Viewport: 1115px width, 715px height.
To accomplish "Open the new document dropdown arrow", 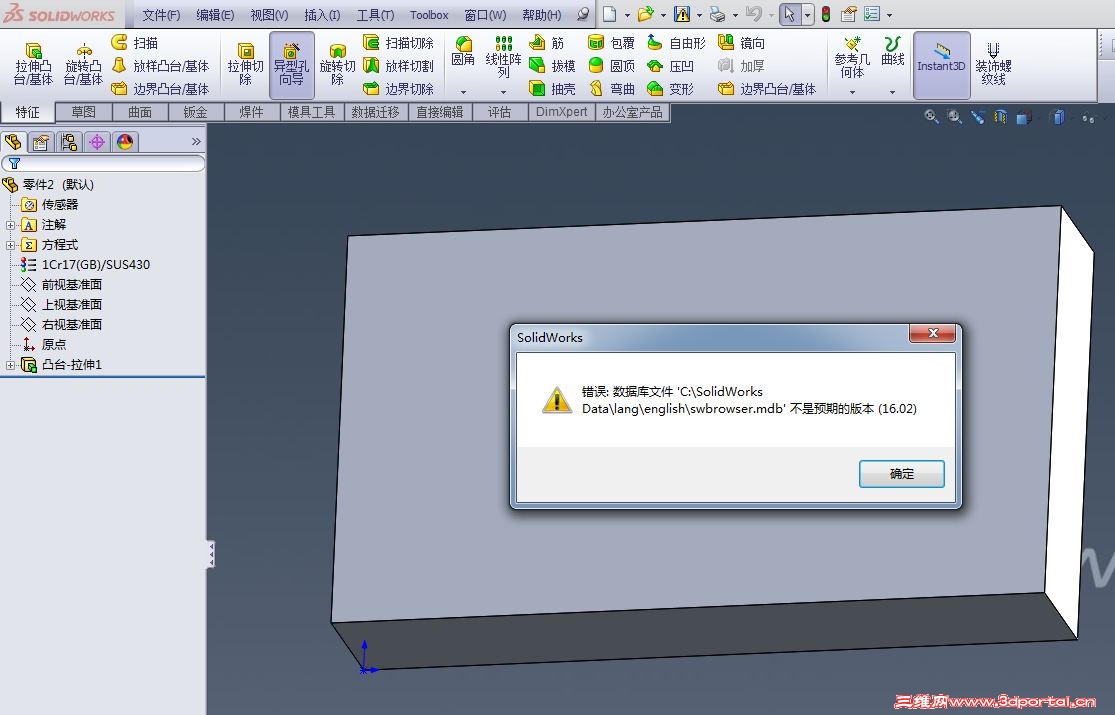I will tap(627, 14).
